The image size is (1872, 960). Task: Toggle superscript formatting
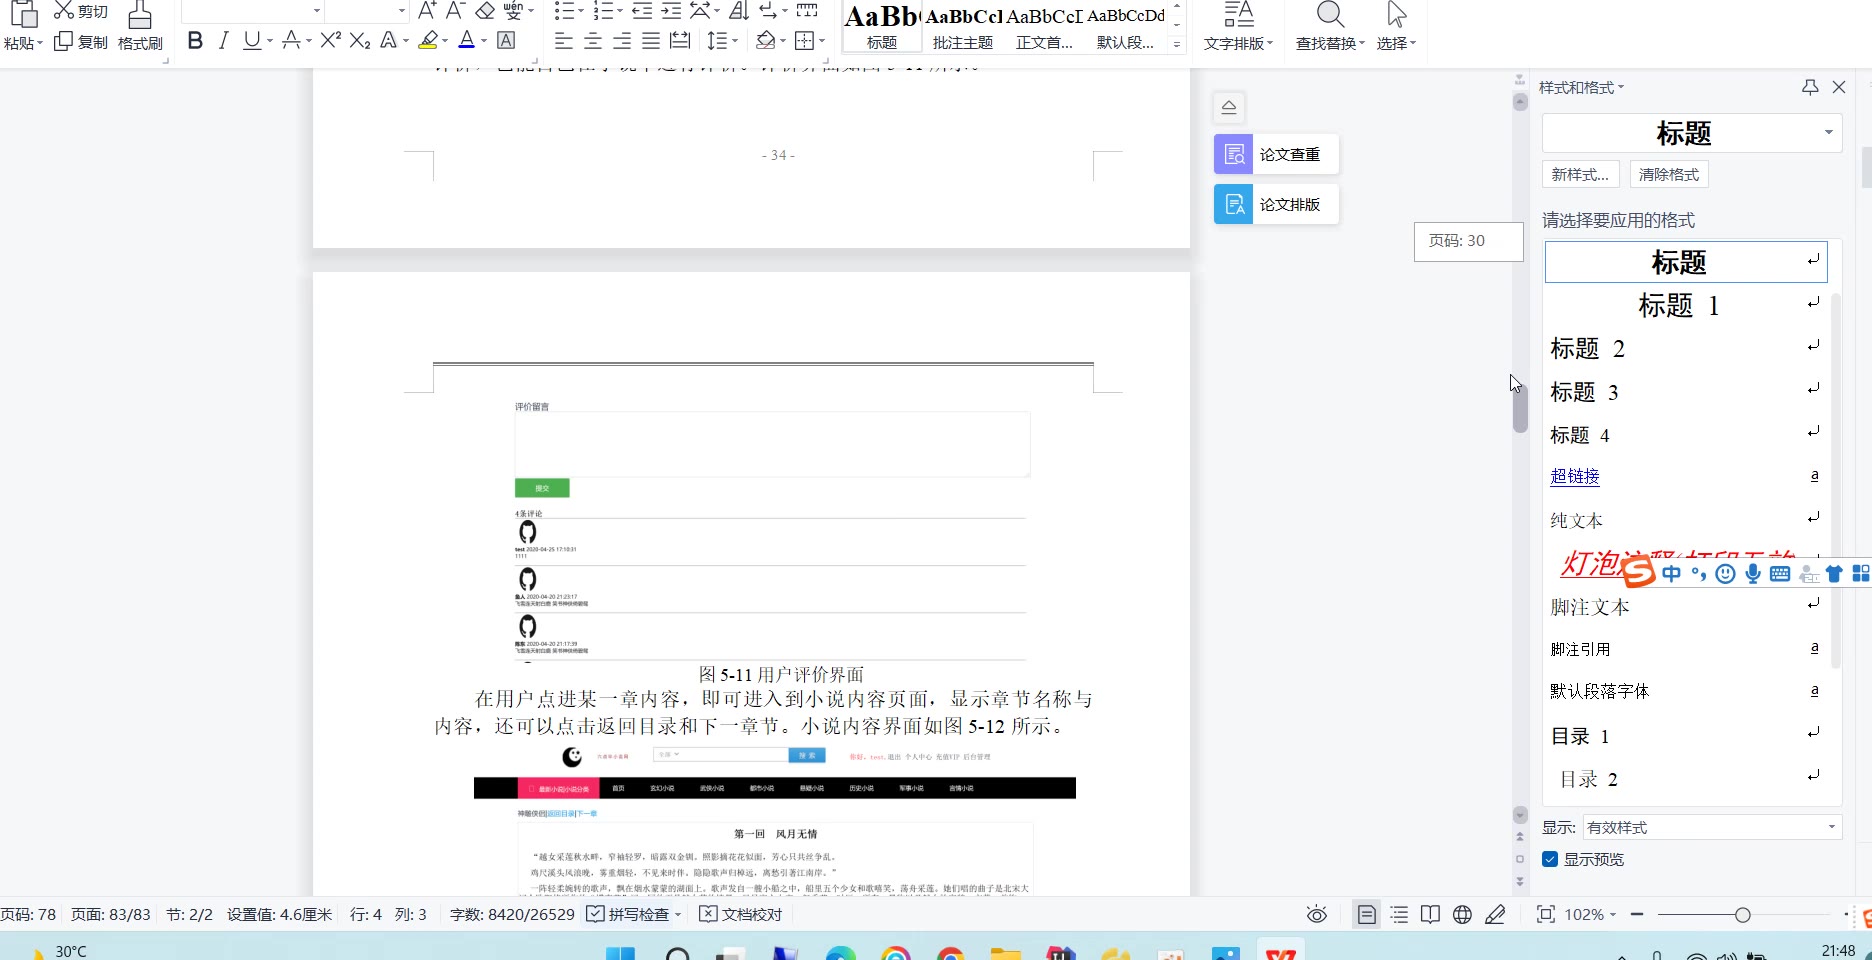pos(331,41)
